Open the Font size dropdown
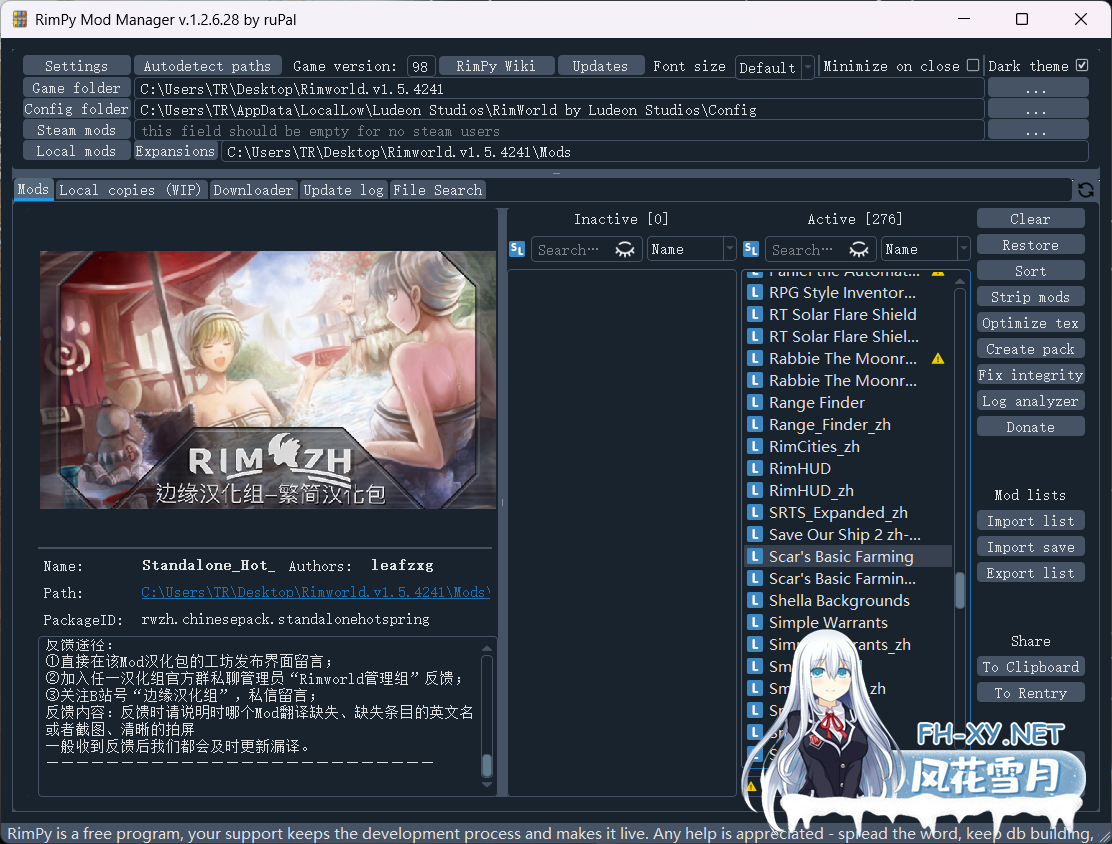This screenshot has height=844, width=1112. tap(775, 67)
